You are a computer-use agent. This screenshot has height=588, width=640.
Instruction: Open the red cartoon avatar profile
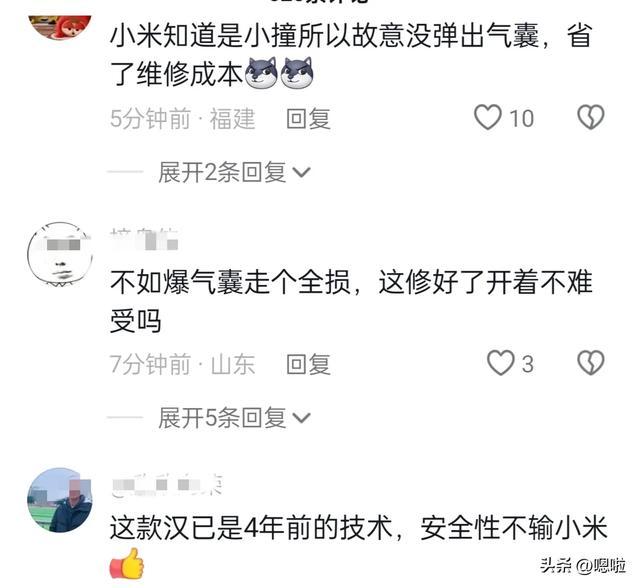tap(60, 26)
